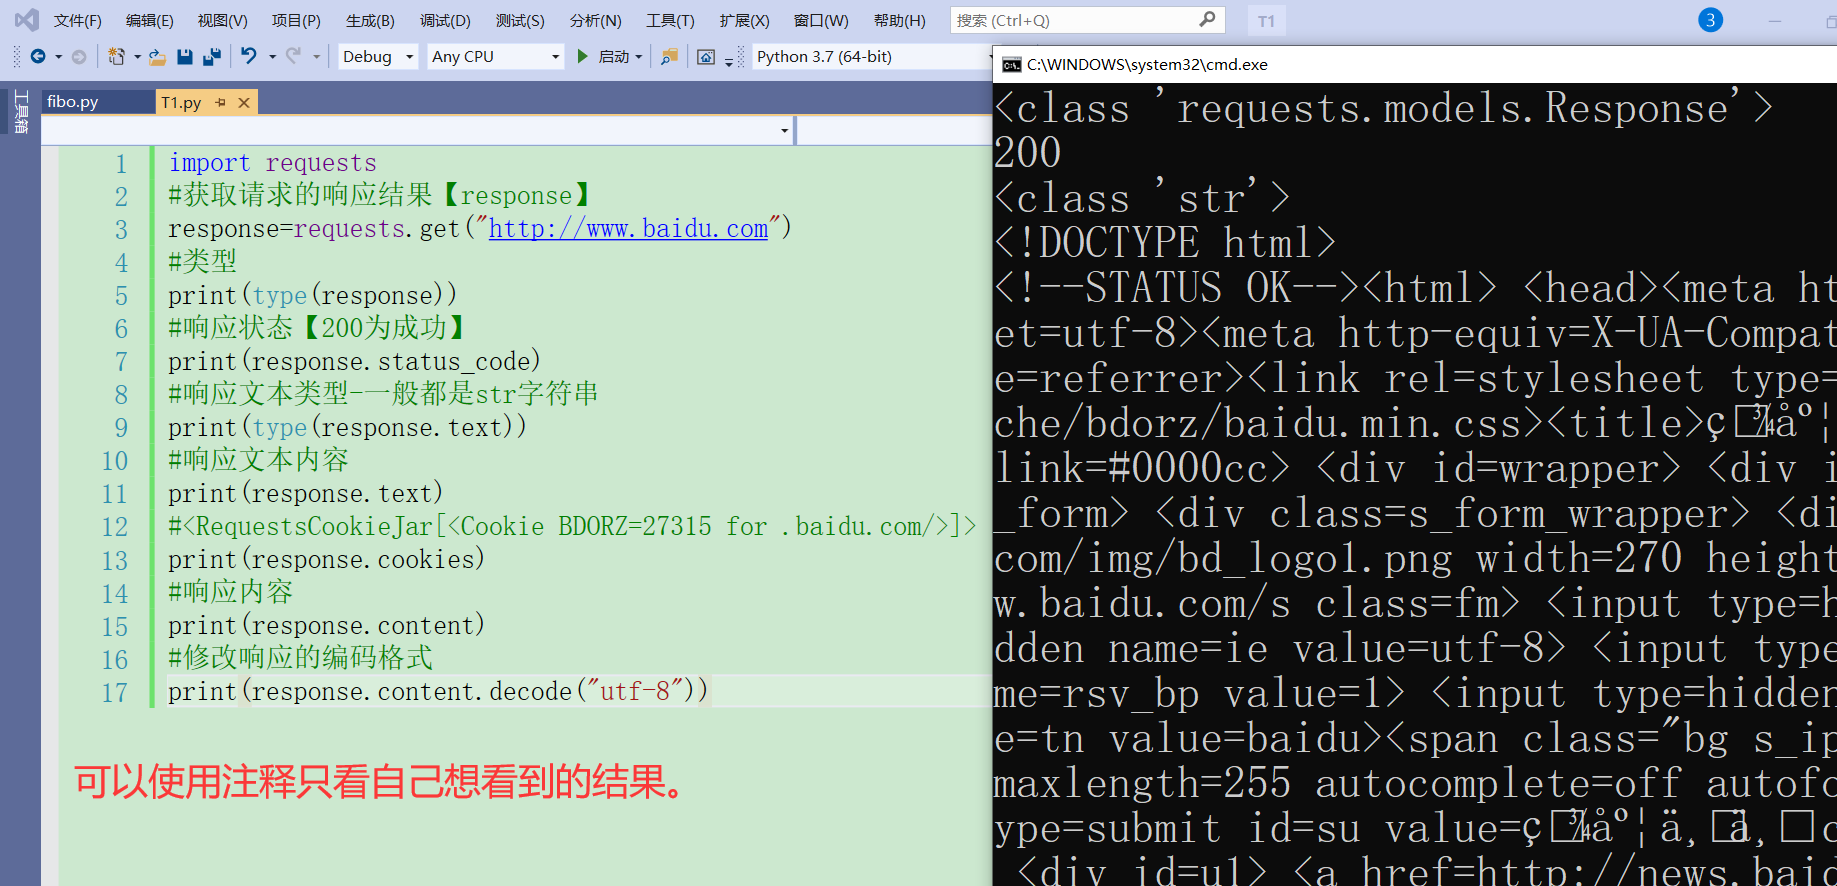The height and width of the screenshot is (886, 1837).
Task: Click the save file icon
Action: (184, 57)
